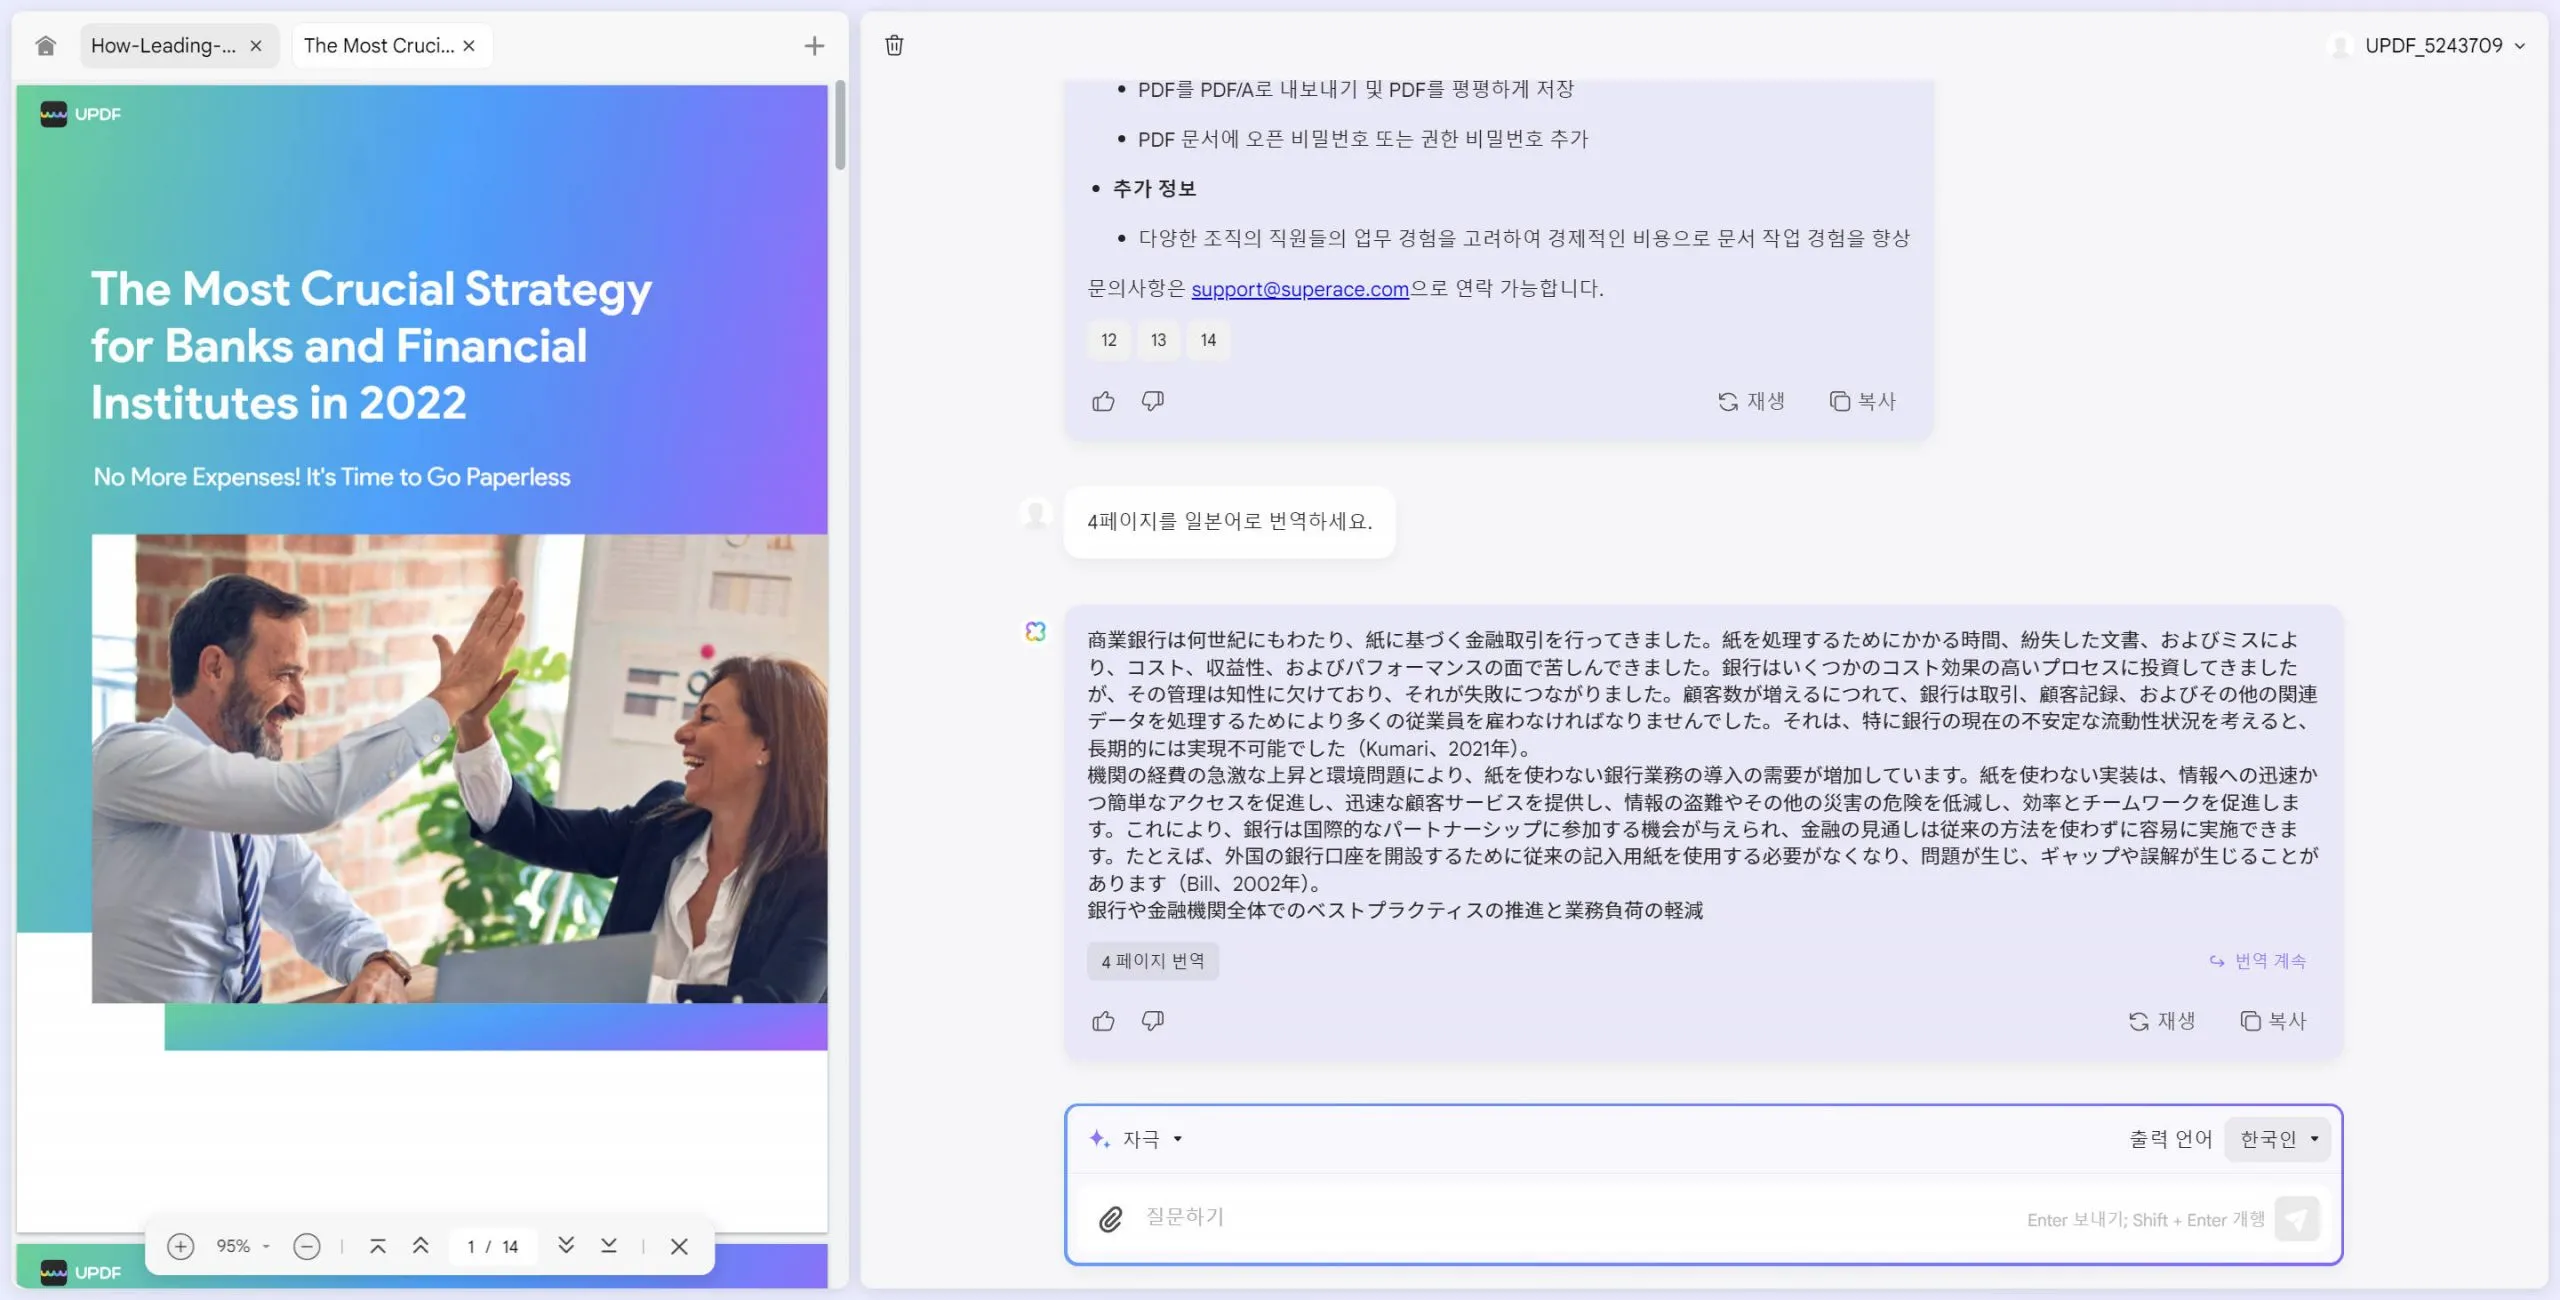
Task: Click the UPDF logo on page top
Action: (80, 115)
